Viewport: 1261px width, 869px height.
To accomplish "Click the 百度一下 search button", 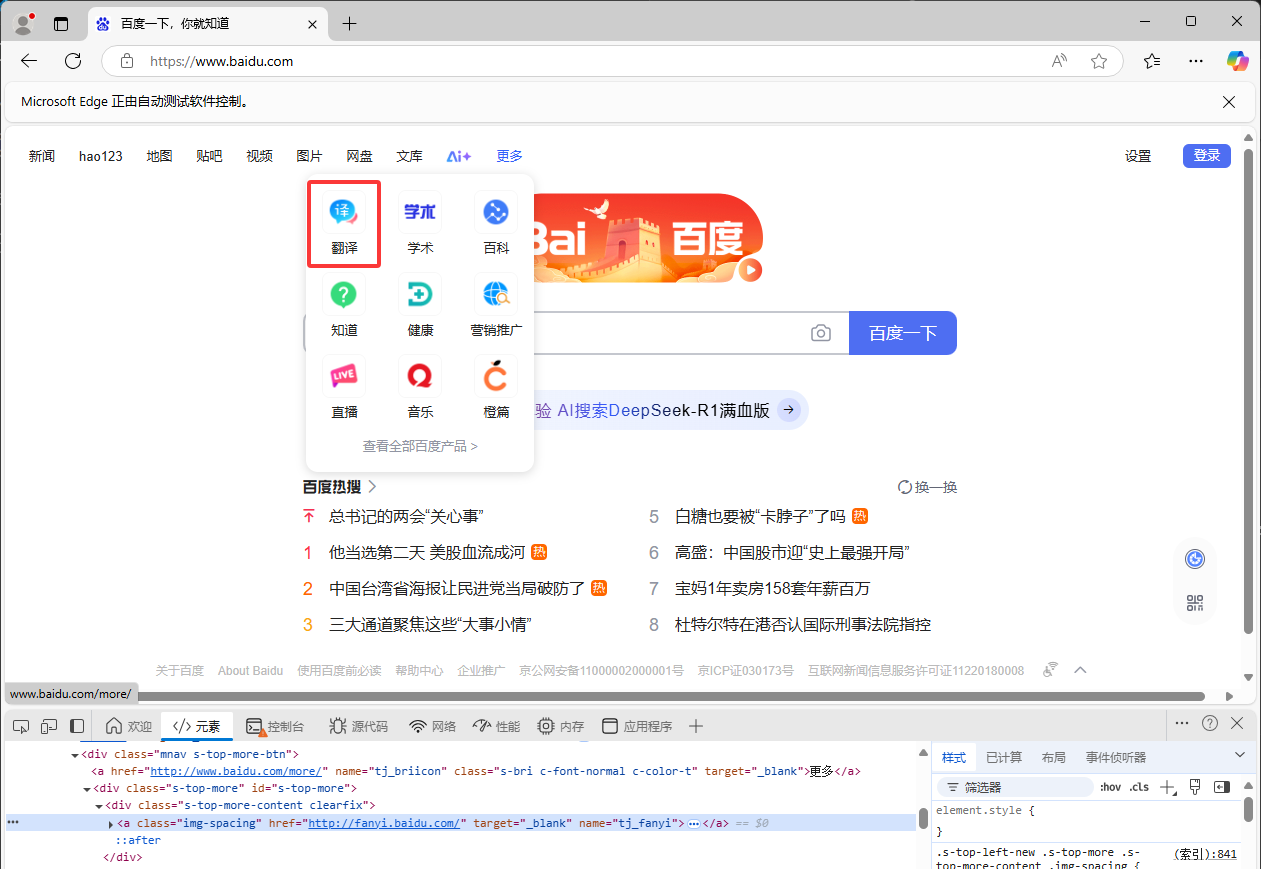I will pos(903,333).
